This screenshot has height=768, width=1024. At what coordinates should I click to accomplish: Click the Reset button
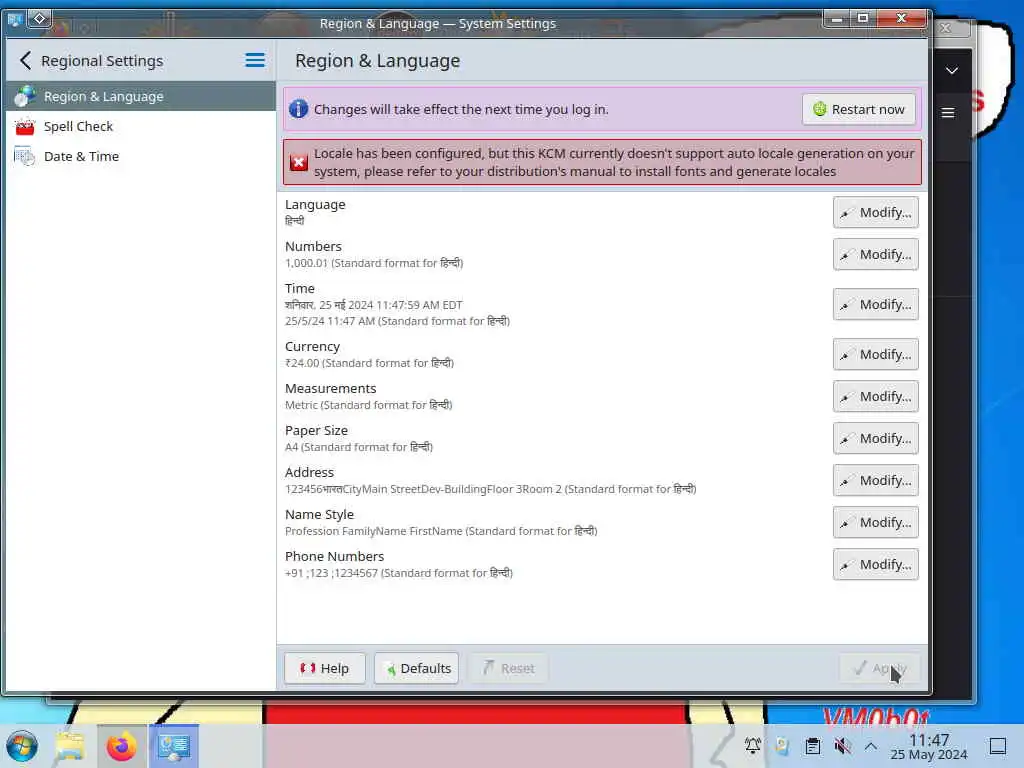pyautogui.click(x=508, y=668)
